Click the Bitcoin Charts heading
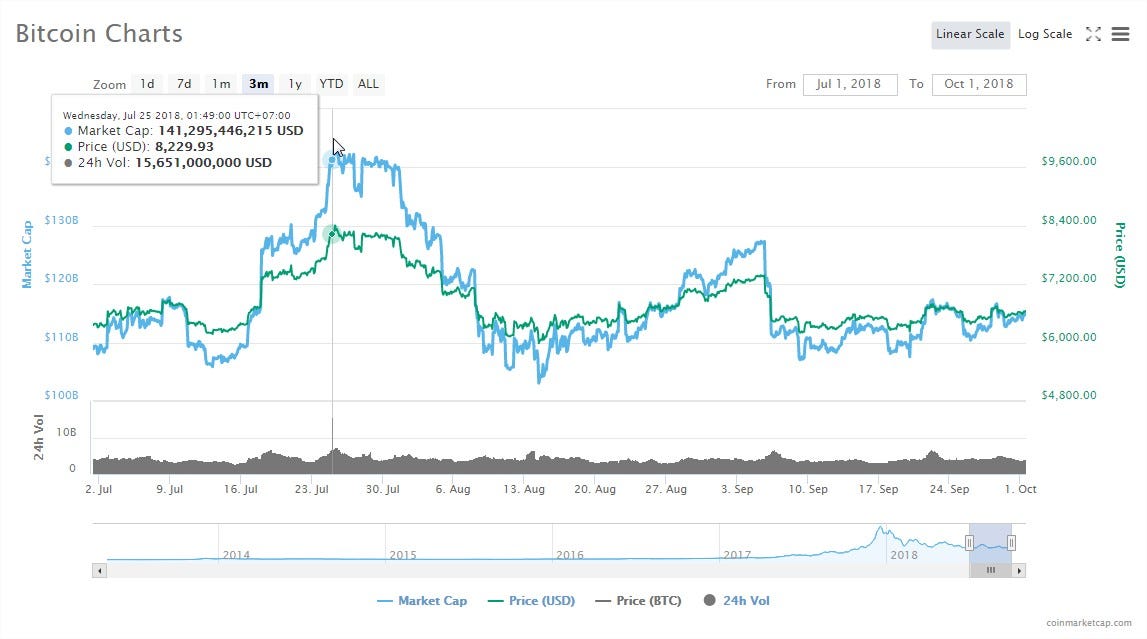This screenshot has height=639, width=1147. point(99,34)
